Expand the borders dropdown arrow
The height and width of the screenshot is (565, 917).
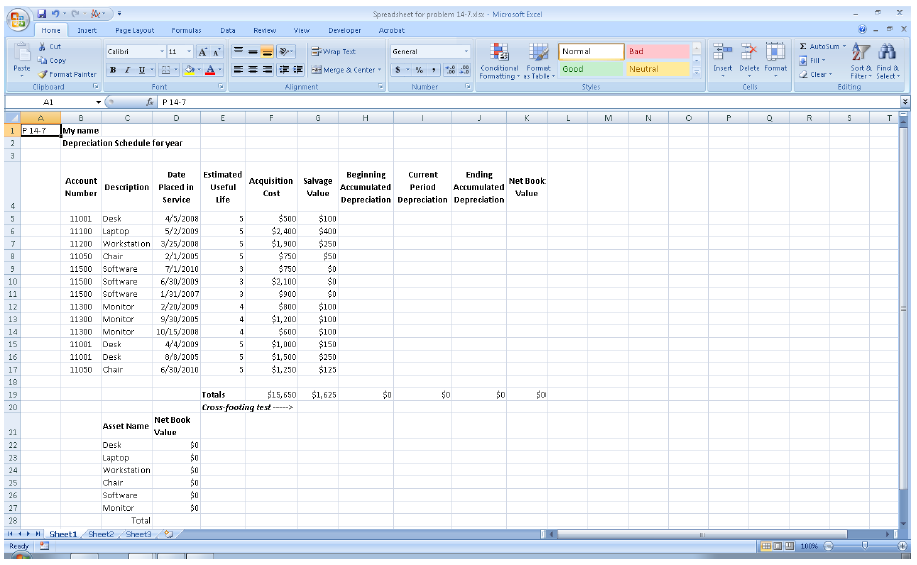pos(175,70)
